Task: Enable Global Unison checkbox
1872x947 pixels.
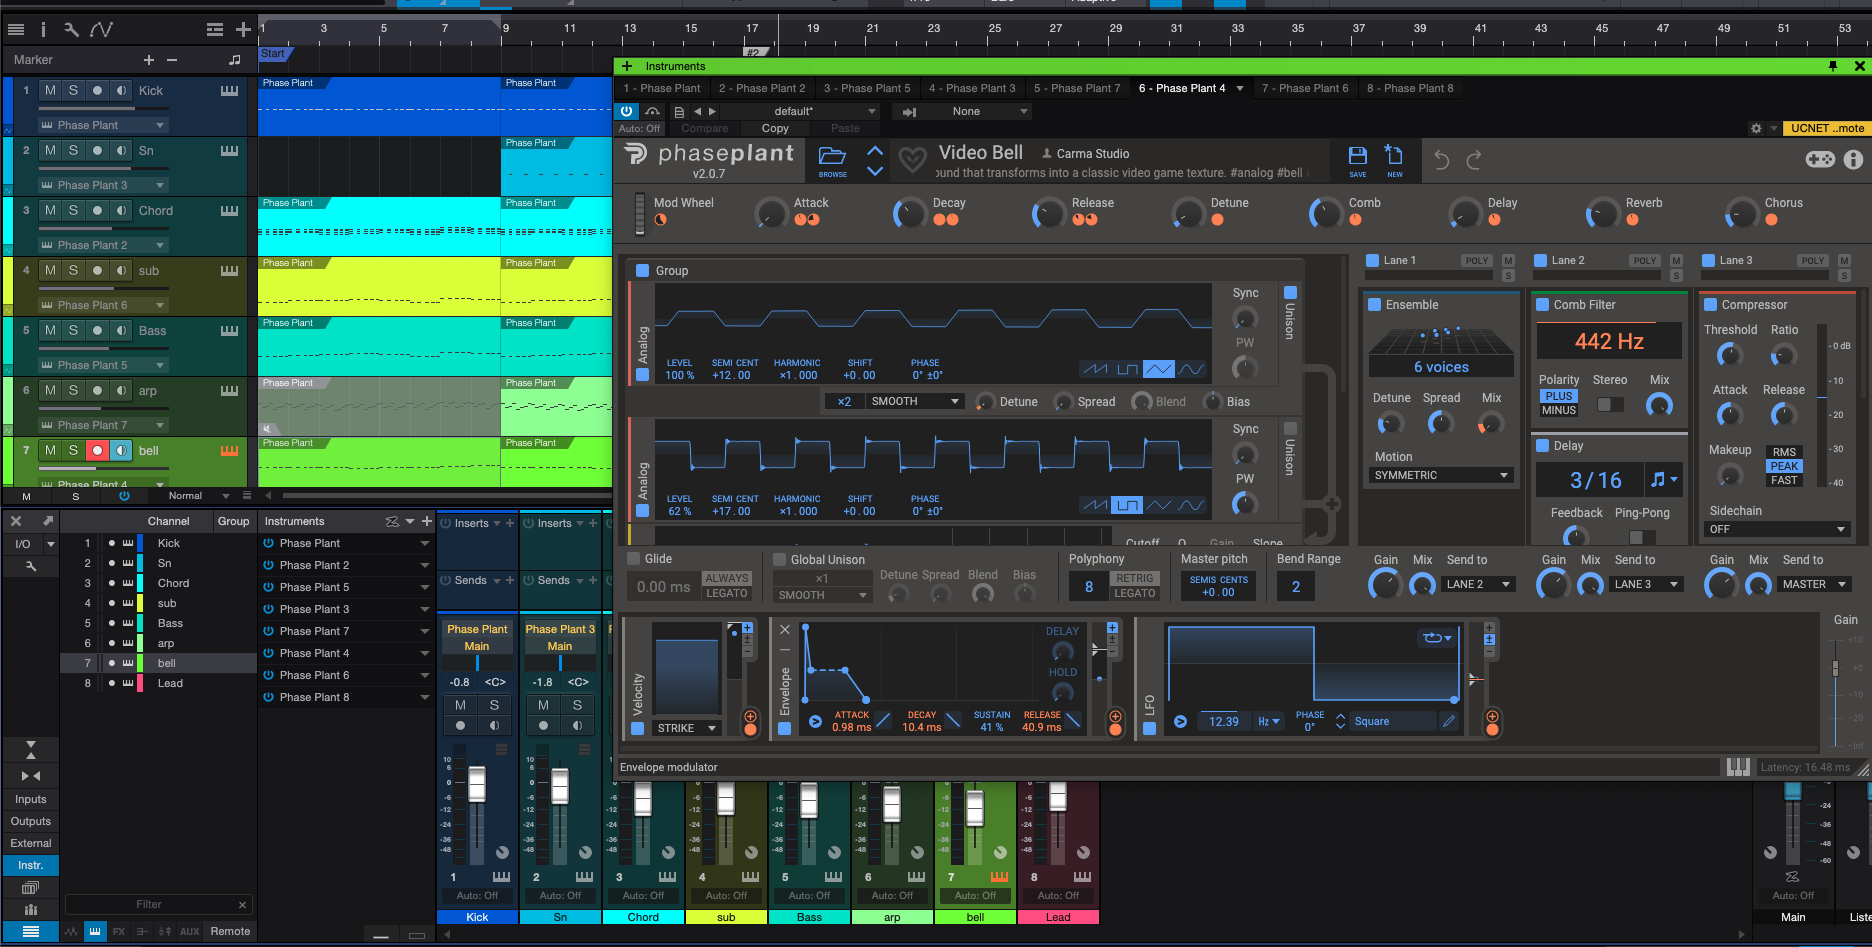Action: (780, 560)
